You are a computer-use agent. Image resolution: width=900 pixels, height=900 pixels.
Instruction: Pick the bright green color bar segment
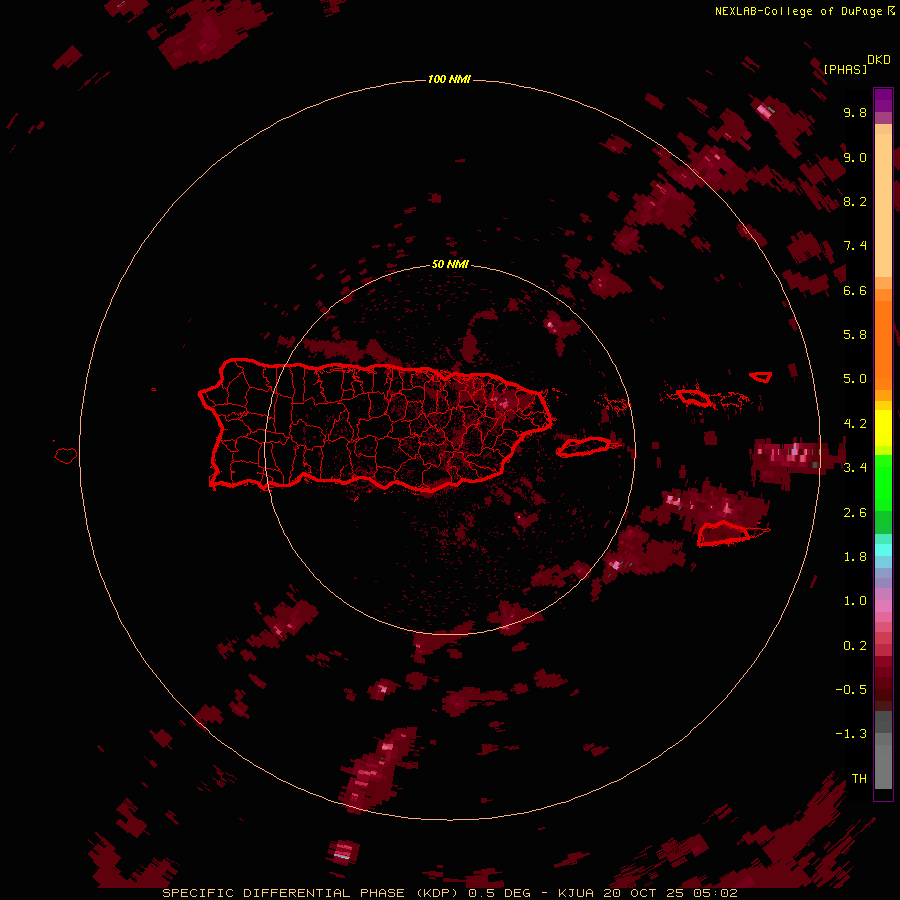point(883,483)
